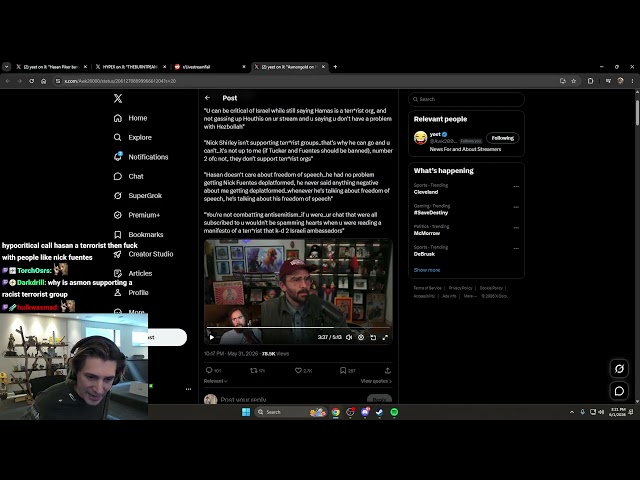640x480 pixels.
Task: Open Spotify from the taskbar
Action: [394, 412]
